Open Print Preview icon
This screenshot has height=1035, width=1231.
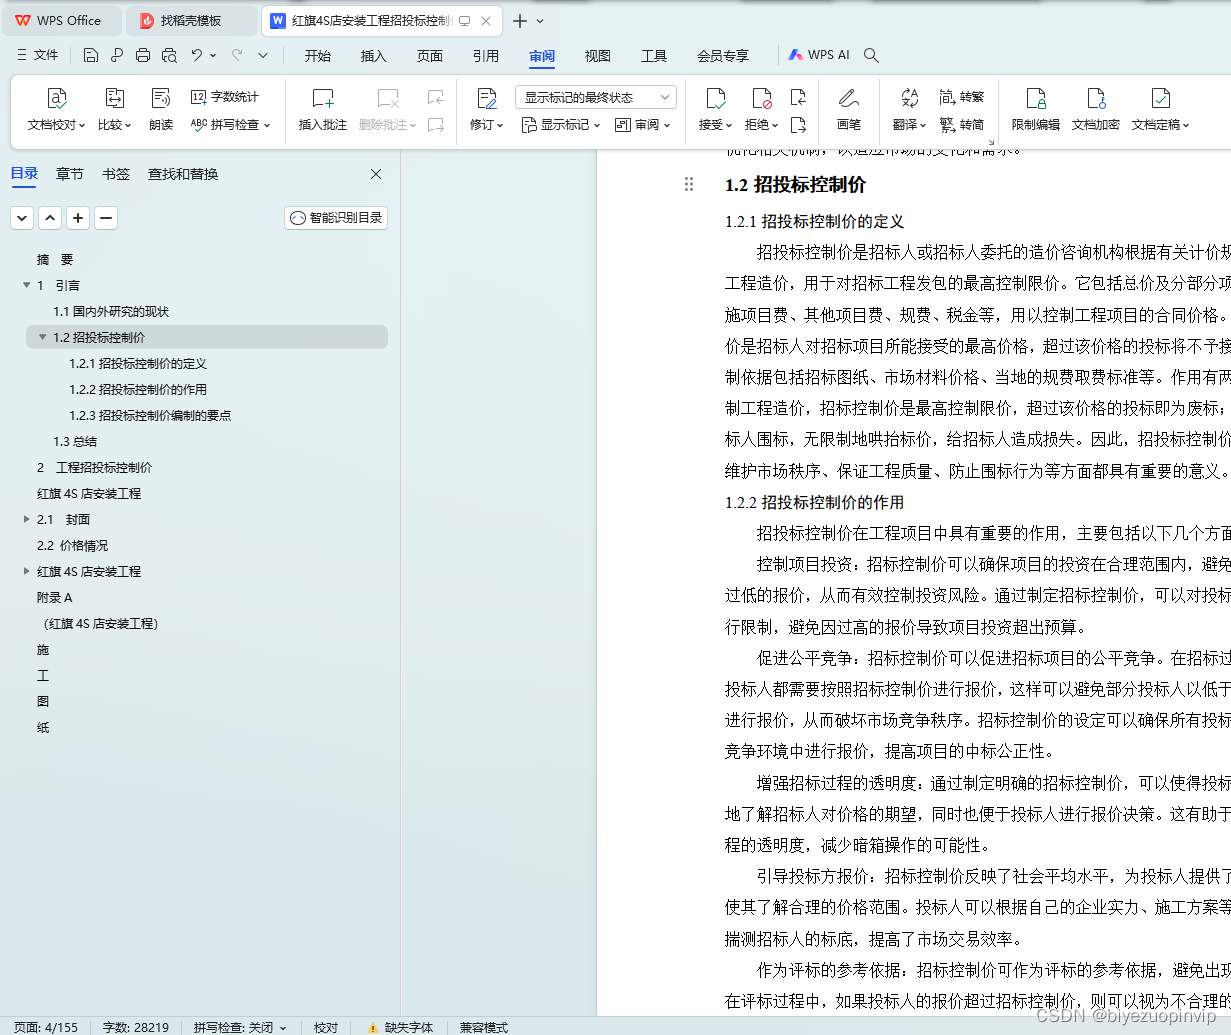coord(169,56)
